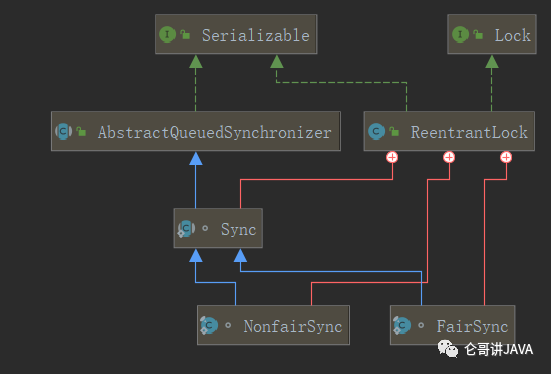Select the AbstractQueuedSynchronizer class icon

click(x=64, y=131)
